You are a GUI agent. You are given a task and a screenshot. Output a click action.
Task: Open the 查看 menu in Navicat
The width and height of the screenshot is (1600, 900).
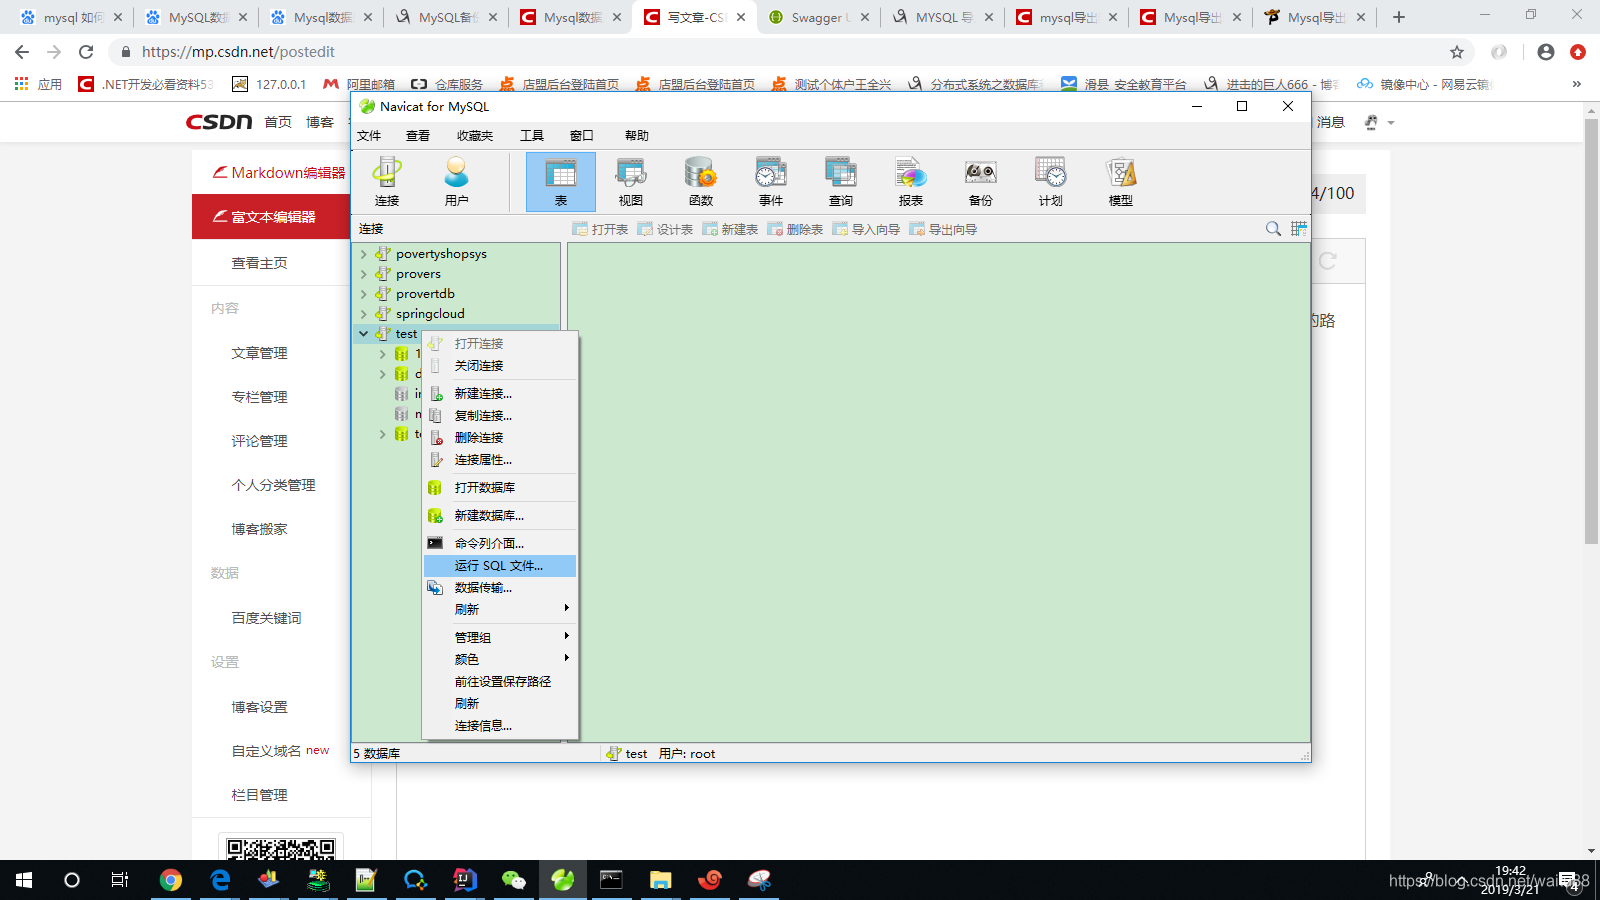[418, 136]
